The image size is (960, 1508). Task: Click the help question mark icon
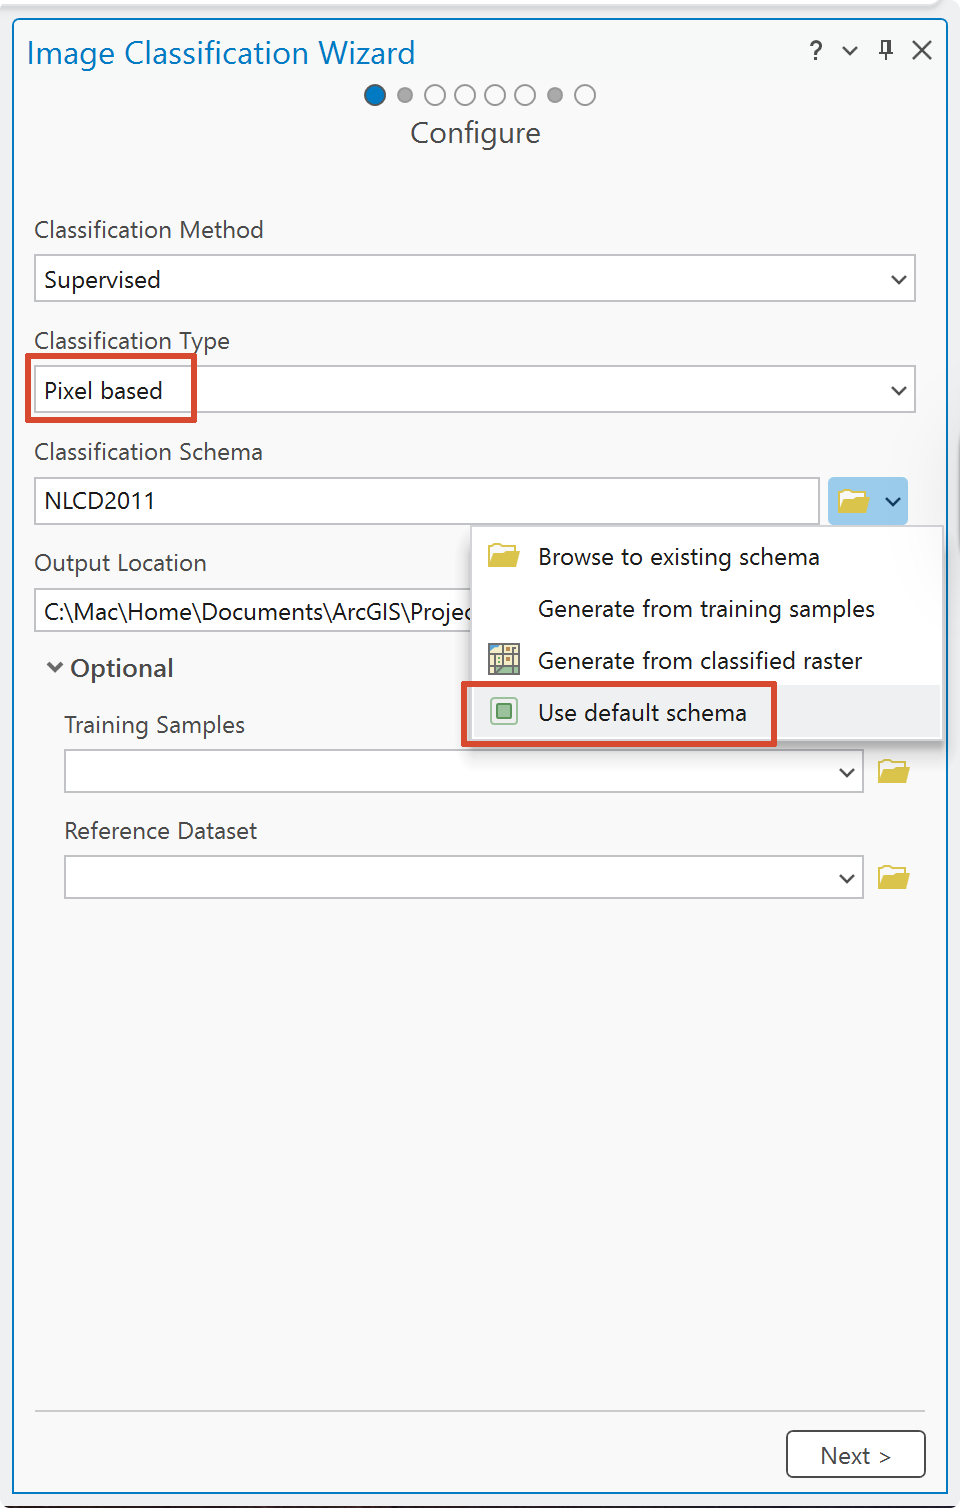[x=816, y=51]
